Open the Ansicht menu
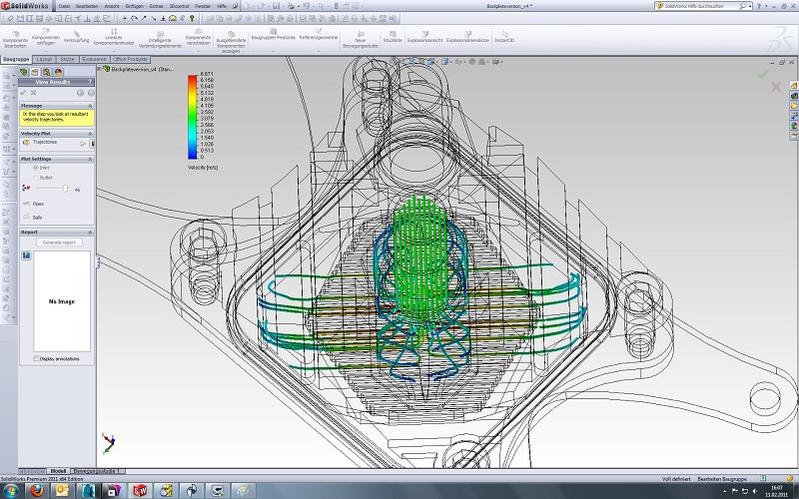Screen dimensions: 799x499 pyautogui.click(x=112, y=6)
